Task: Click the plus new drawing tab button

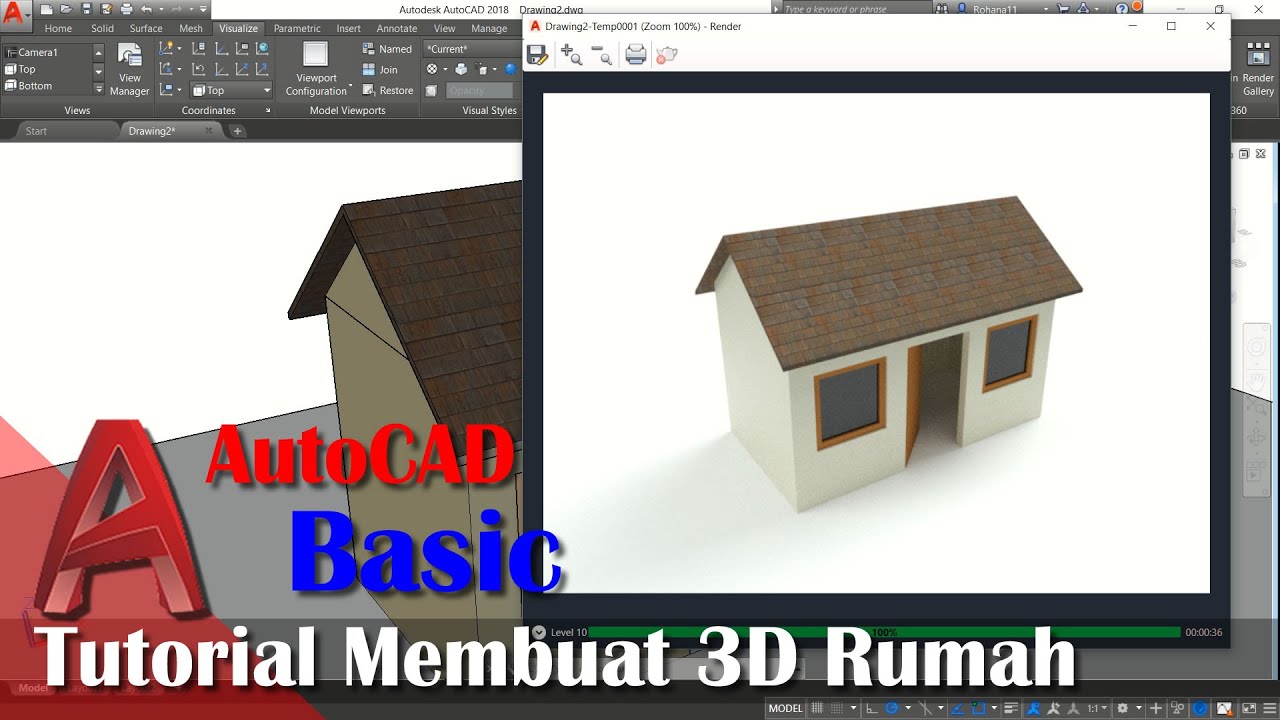Action: pyautogui.click(x=237, y=131)
